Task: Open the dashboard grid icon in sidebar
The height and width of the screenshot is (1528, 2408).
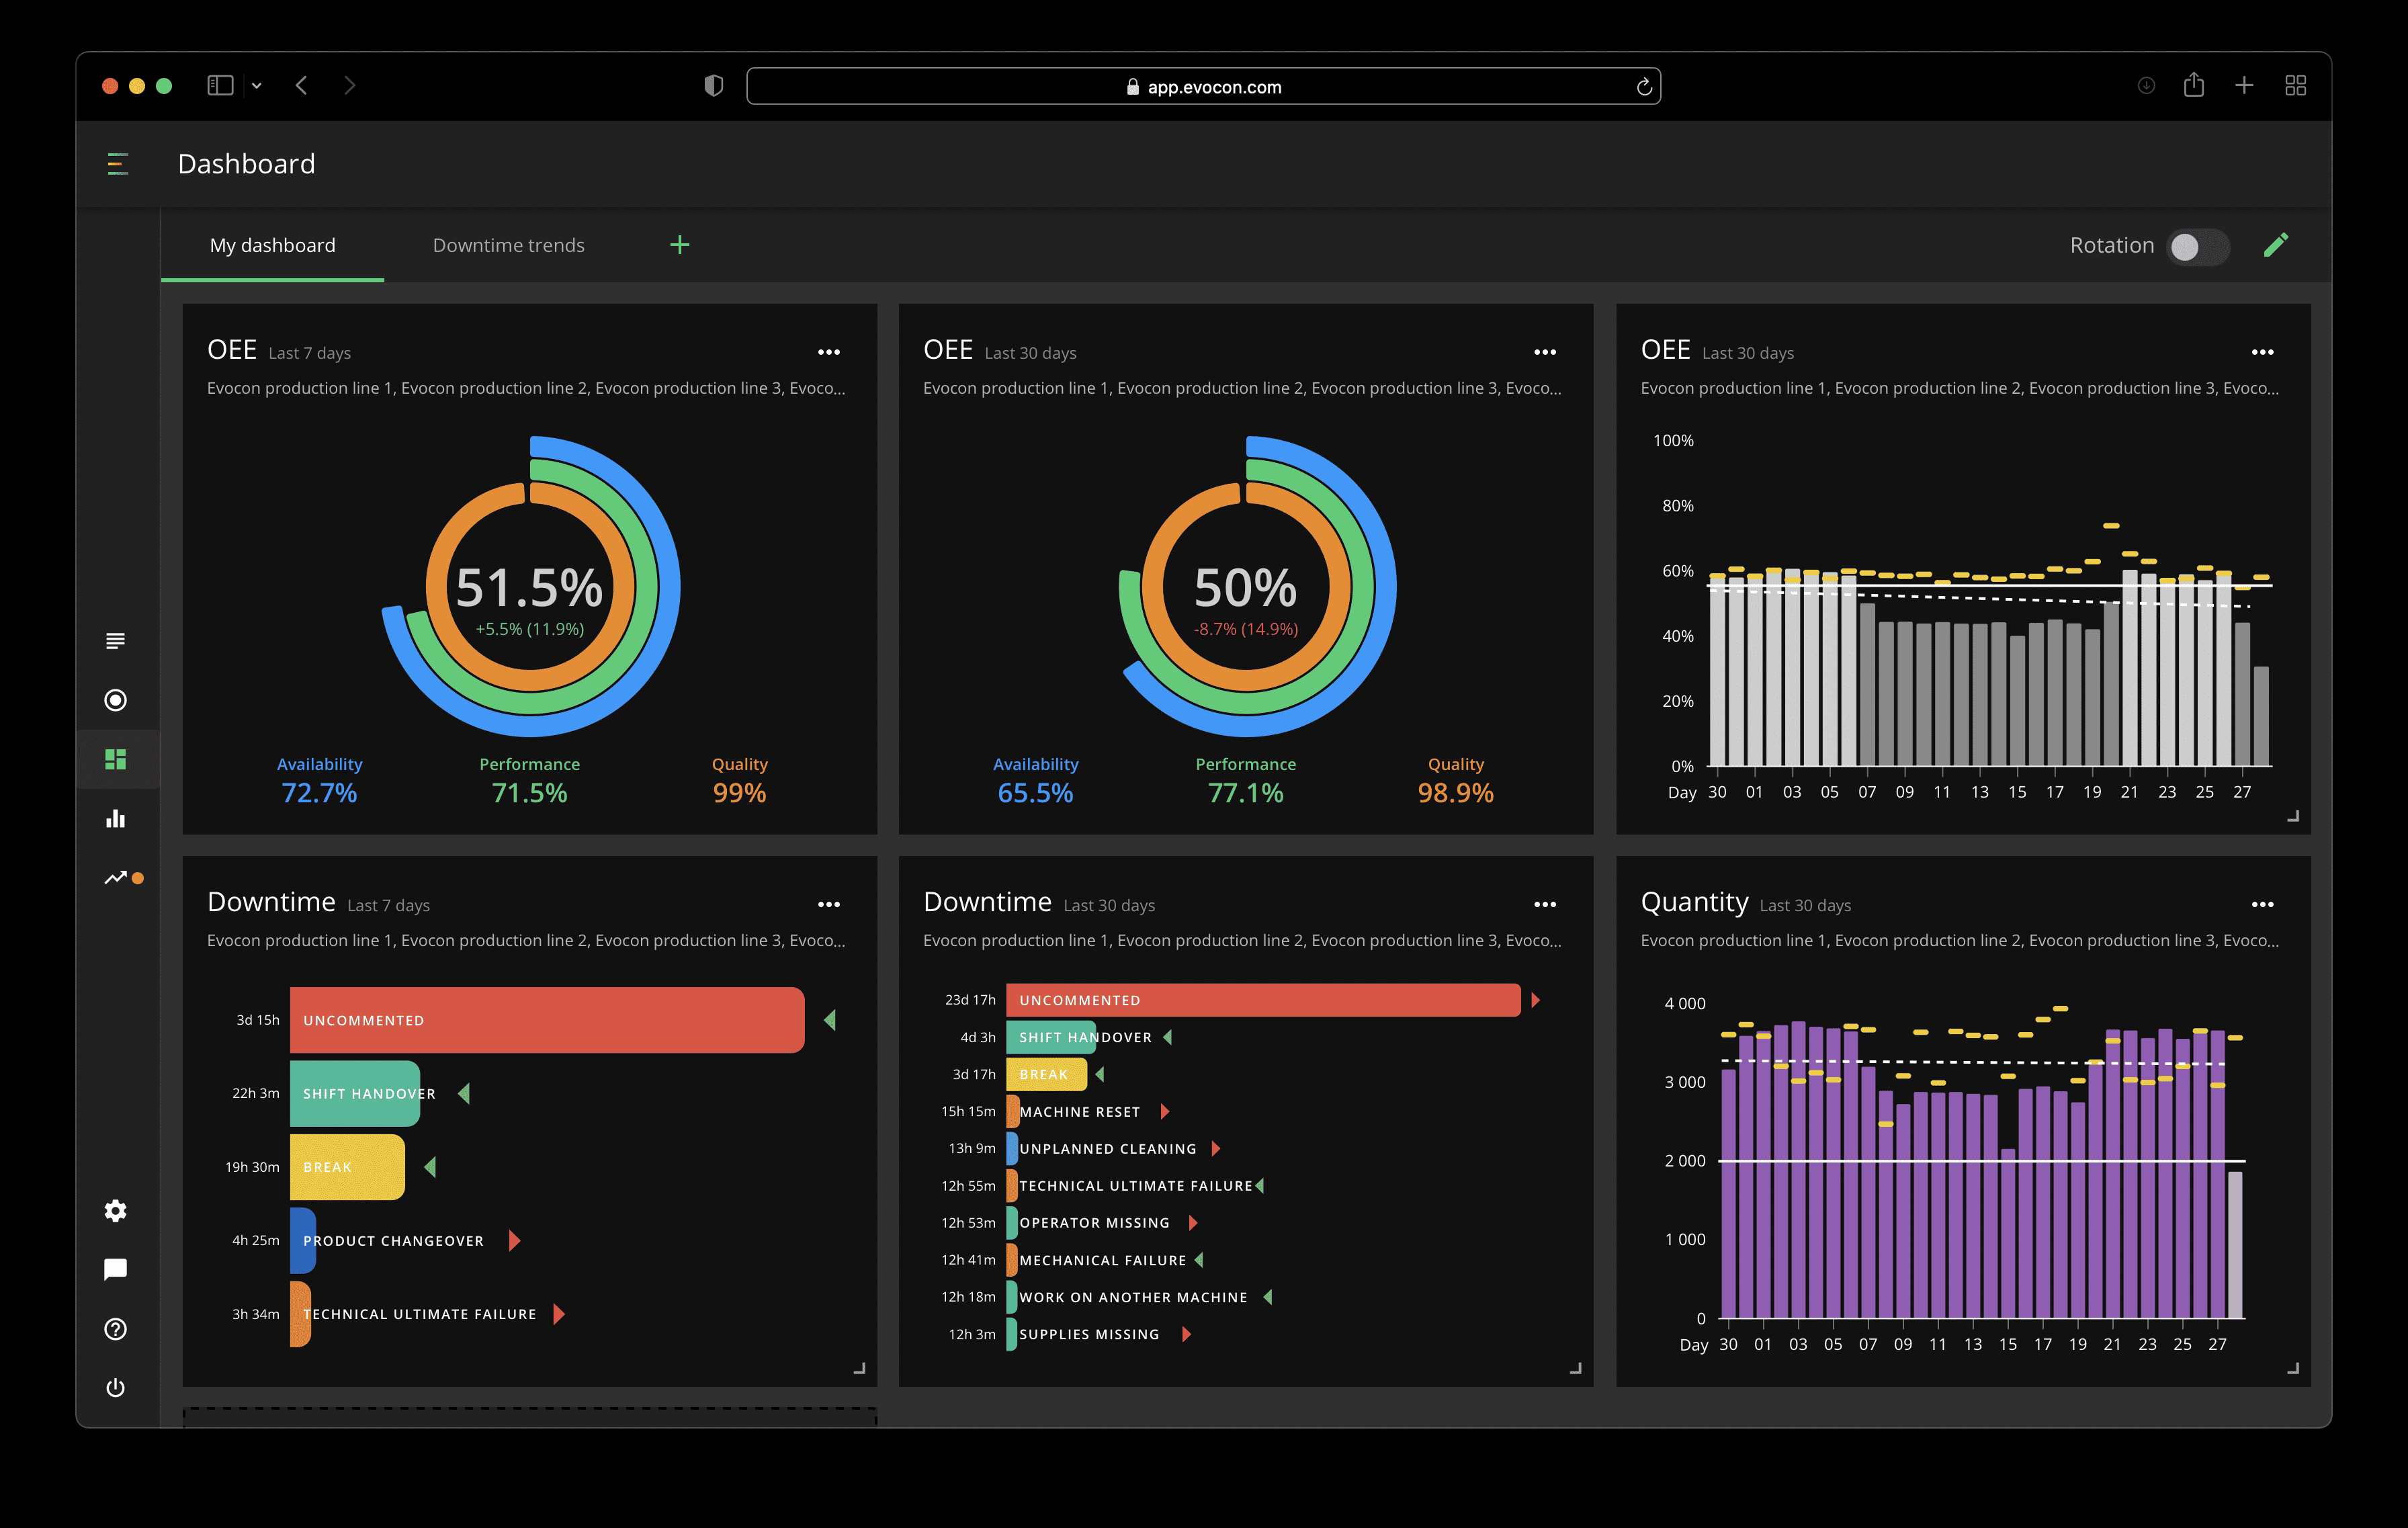Action: pos(116,759)
